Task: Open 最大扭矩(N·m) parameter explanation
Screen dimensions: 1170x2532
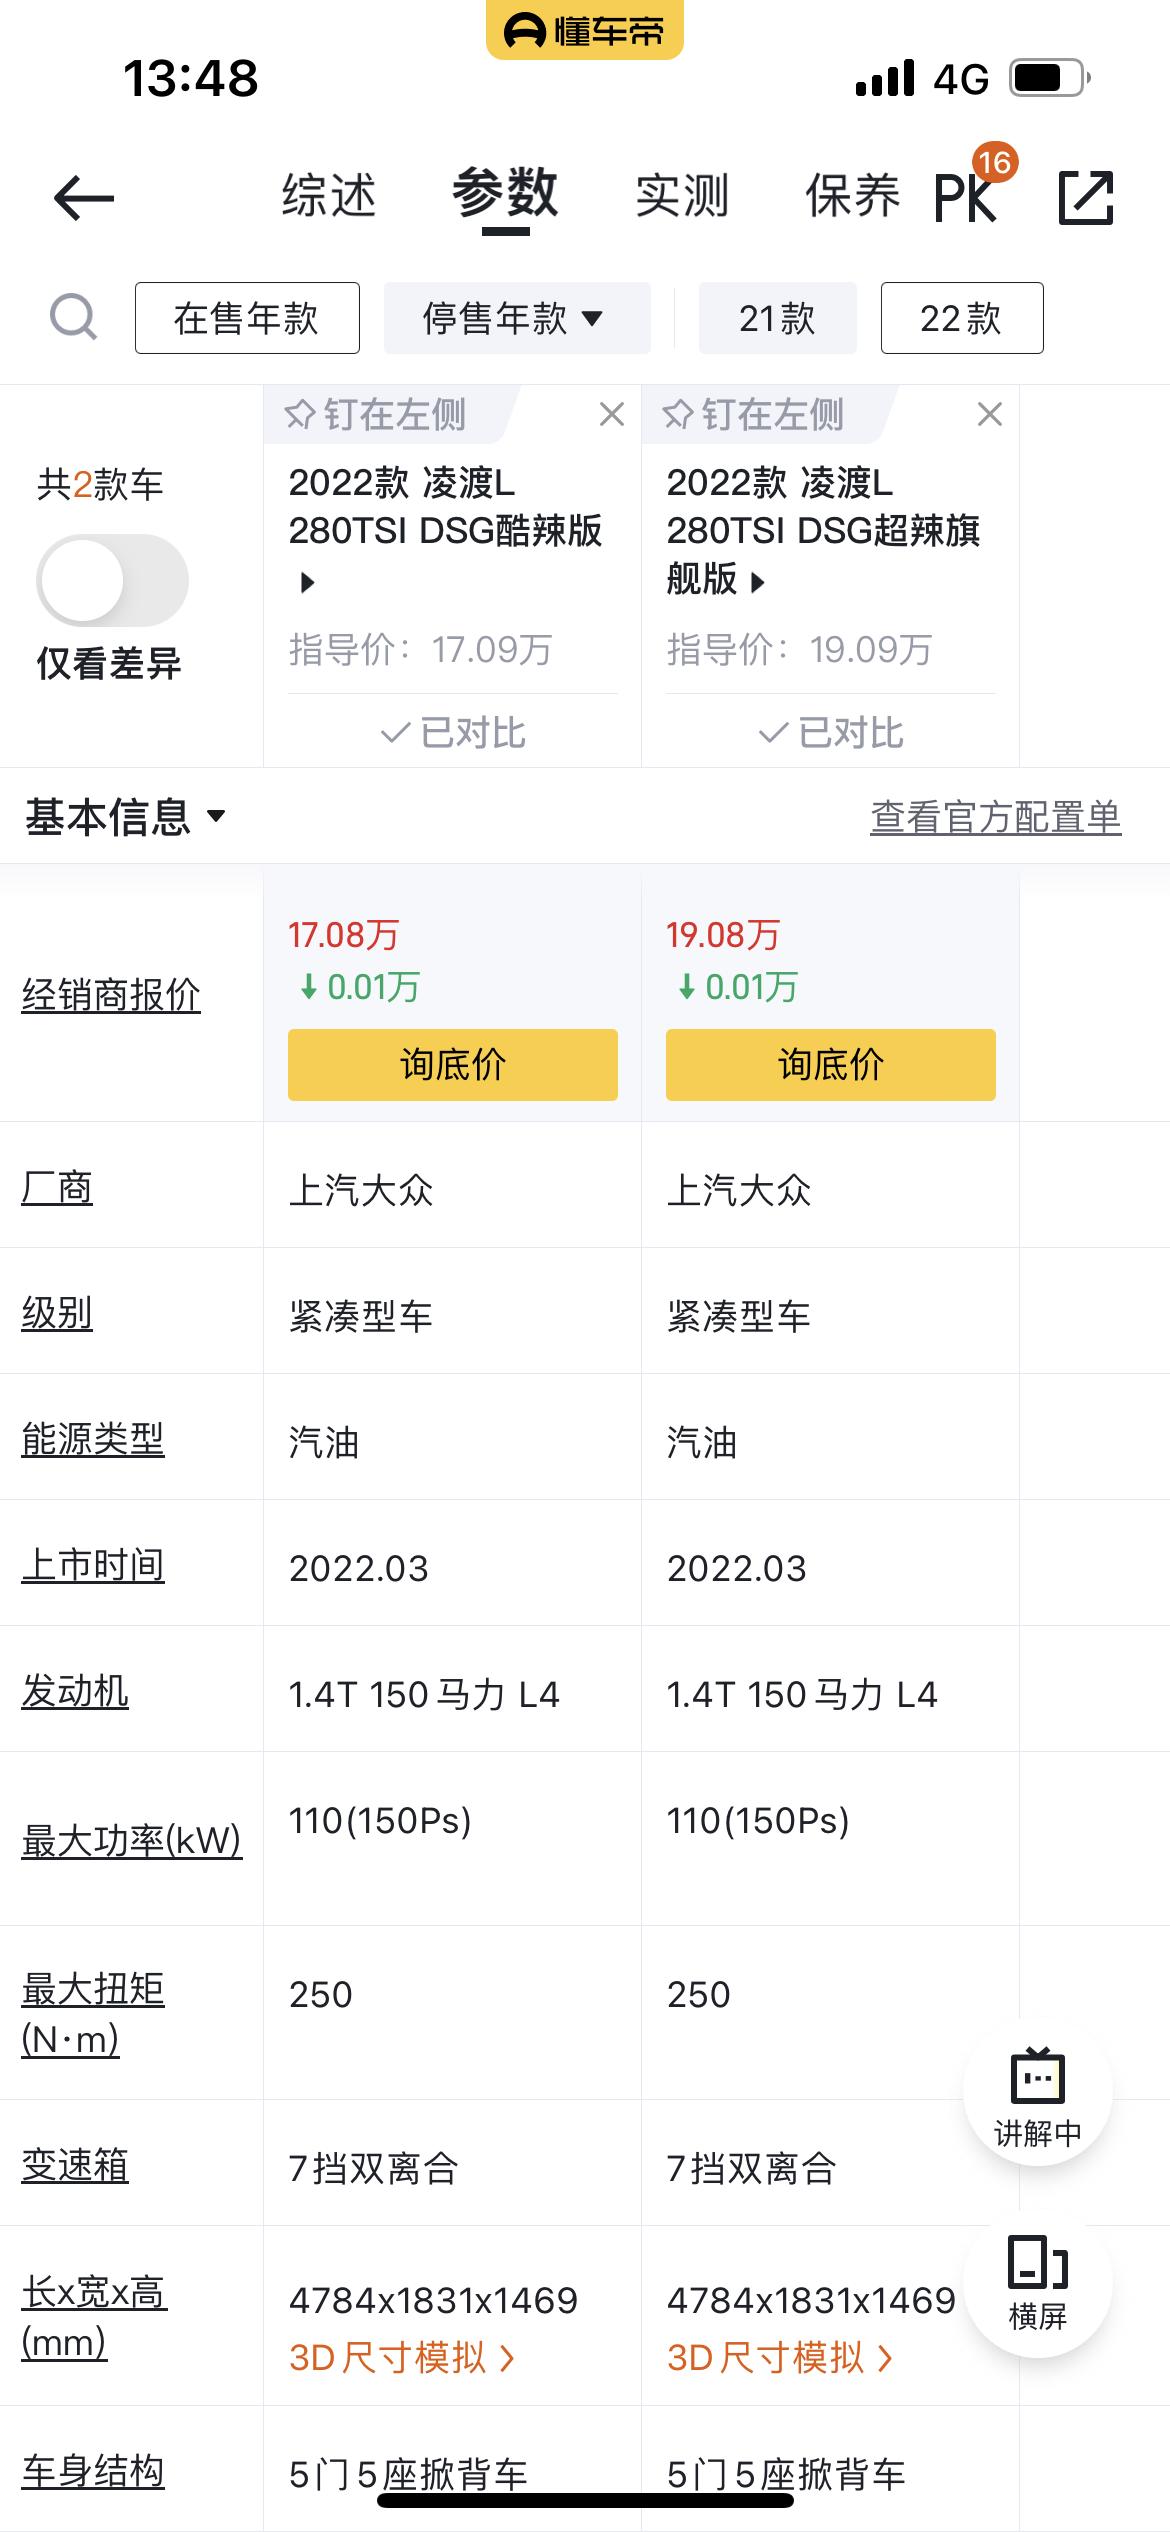Action: (x=93, y=2014)
